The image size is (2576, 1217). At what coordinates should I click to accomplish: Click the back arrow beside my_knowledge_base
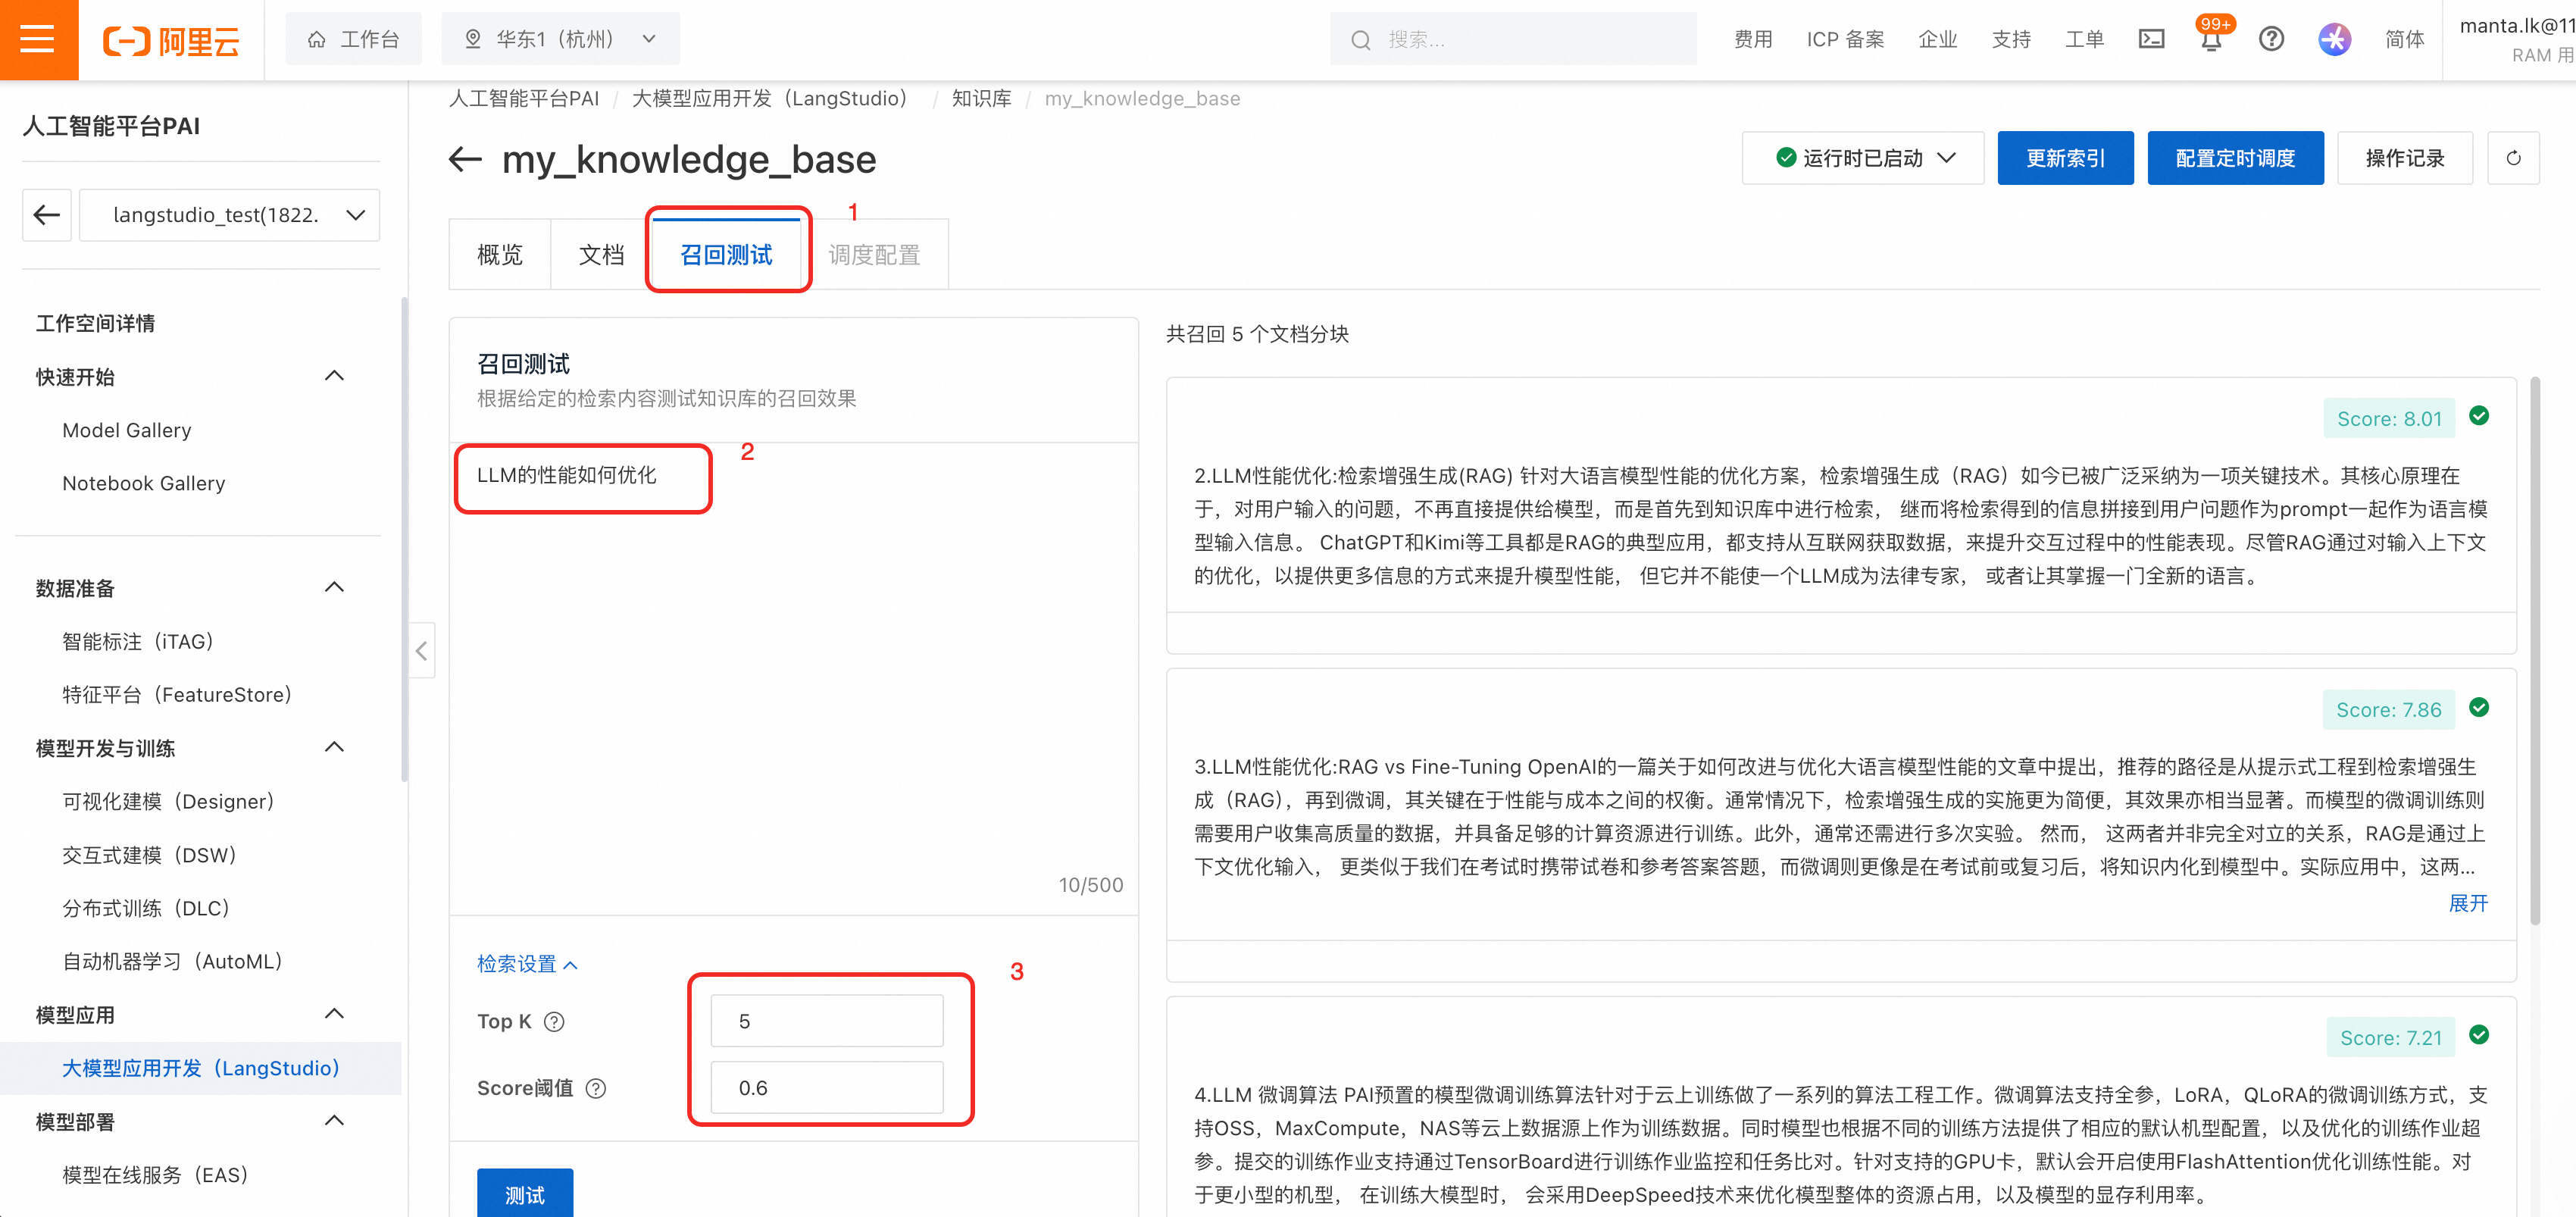[466, 159]
